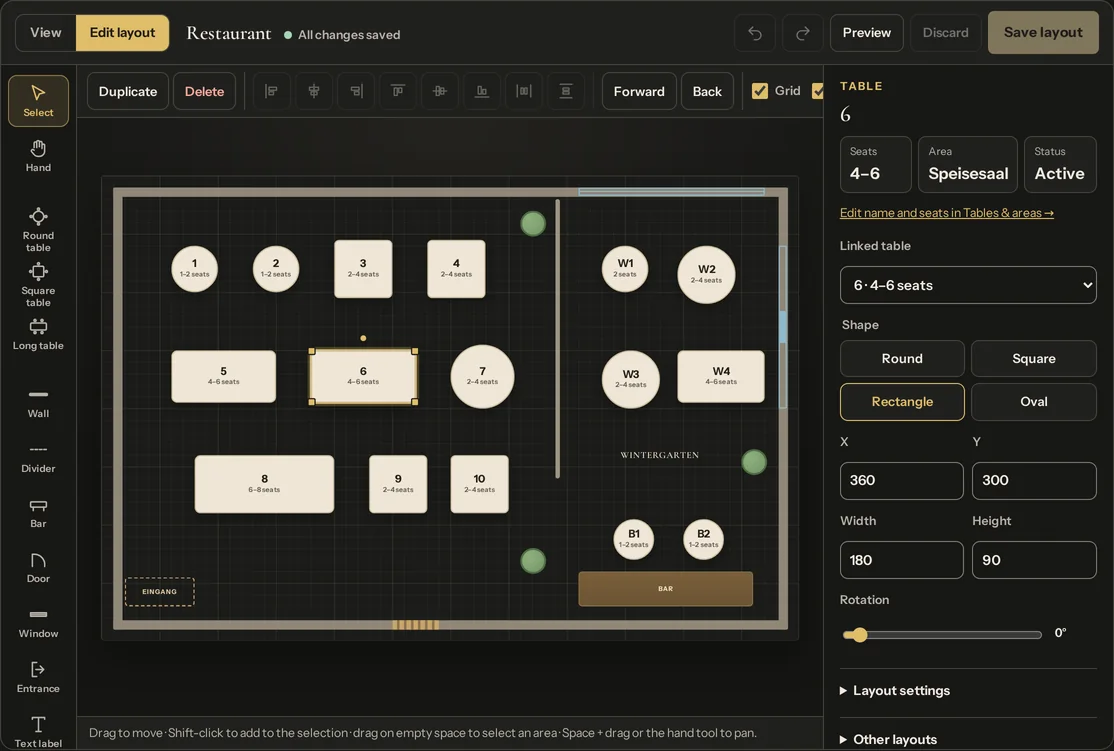The height and width of the screenshot is (751, 1114).
Task: Click the Discard button
Action: tap(945, 33)
